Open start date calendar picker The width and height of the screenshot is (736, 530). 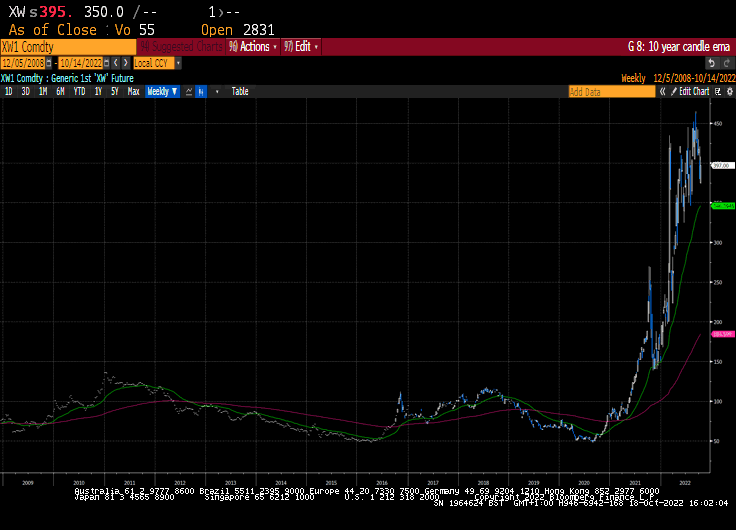coord(49,63)
